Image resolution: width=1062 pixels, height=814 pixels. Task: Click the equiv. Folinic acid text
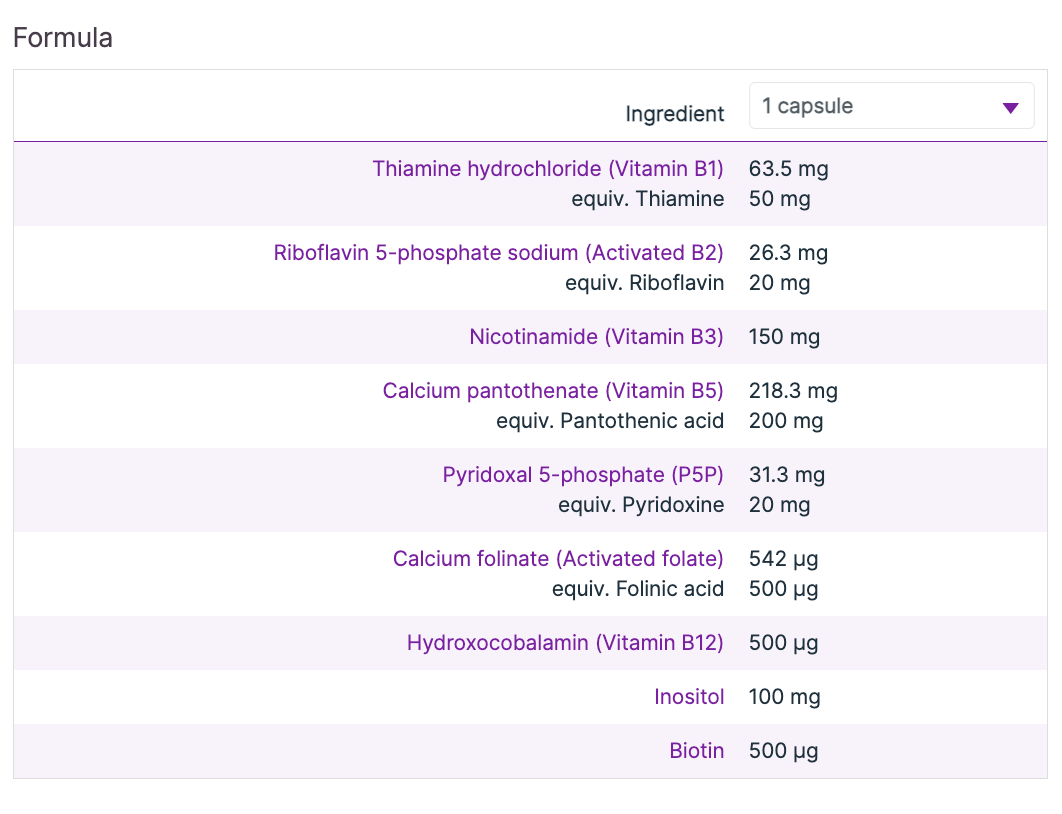[x=637, y=589]
